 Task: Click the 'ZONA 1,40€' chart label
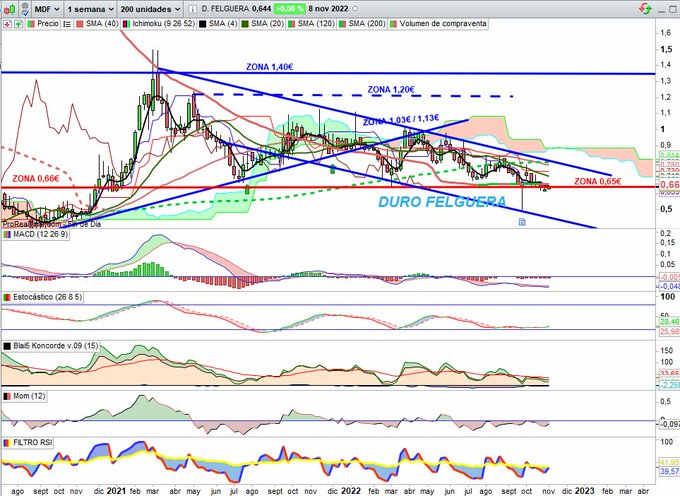click(x=269, y=67)
